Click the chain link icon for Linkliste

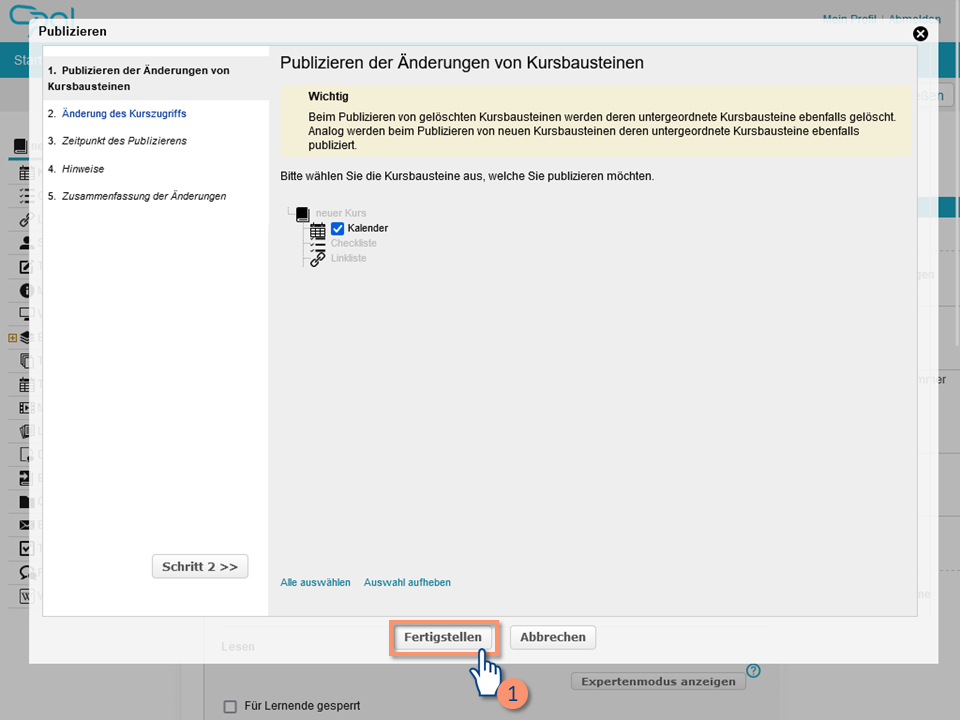(318, 258)
